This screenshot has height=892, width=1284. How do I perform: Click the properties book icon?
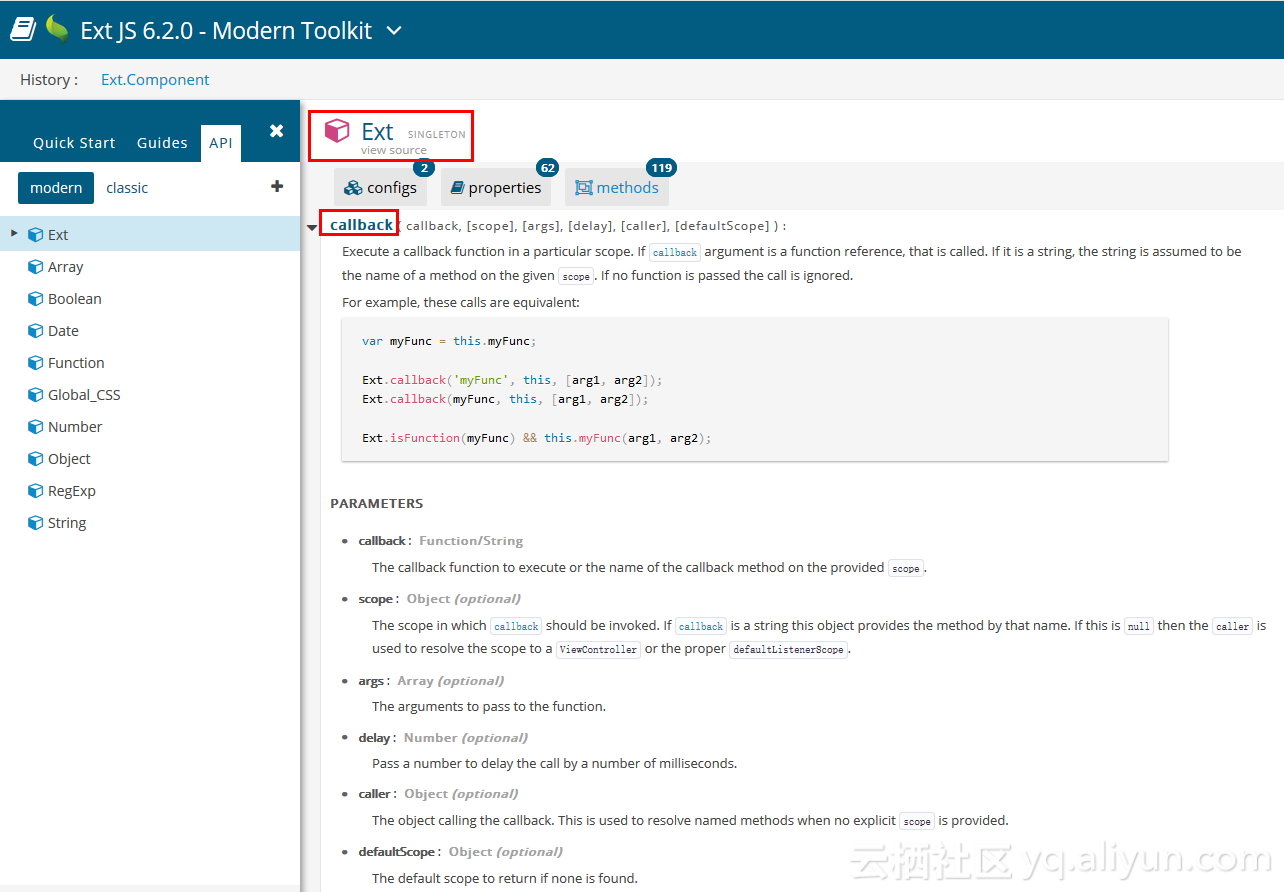click(x=457, y=187)
